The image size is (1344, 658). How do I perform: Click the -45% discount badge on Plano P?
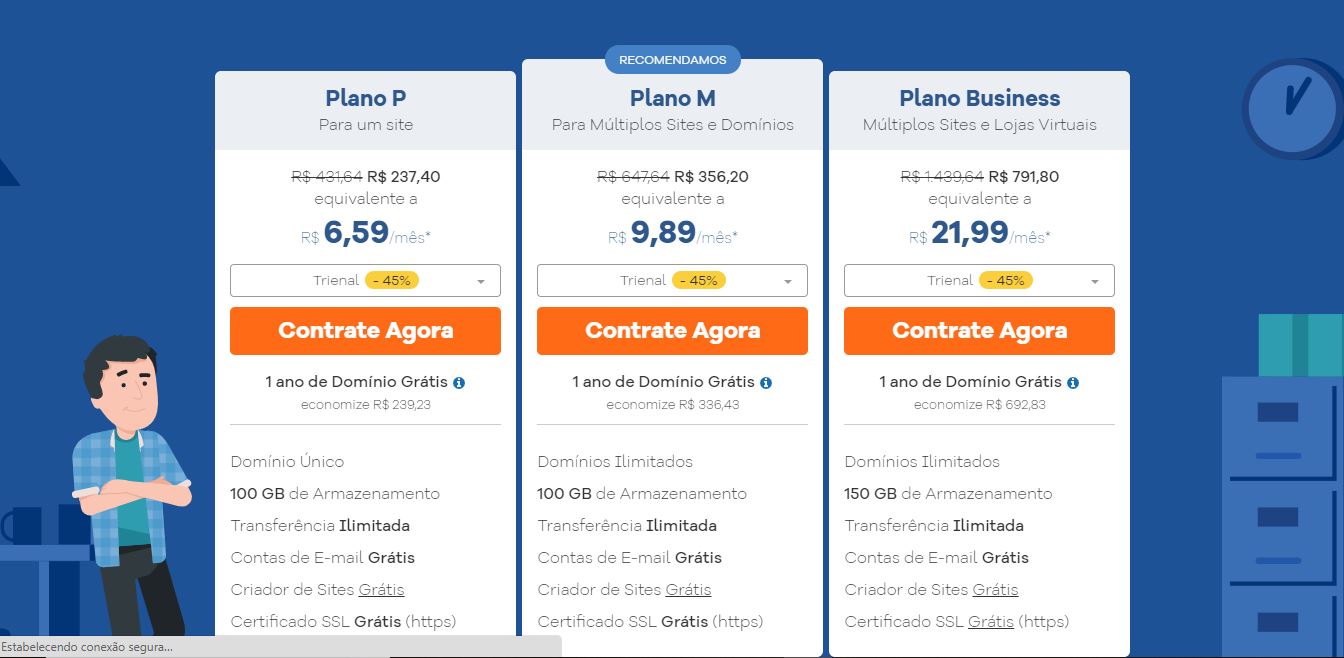pos(392,281)
